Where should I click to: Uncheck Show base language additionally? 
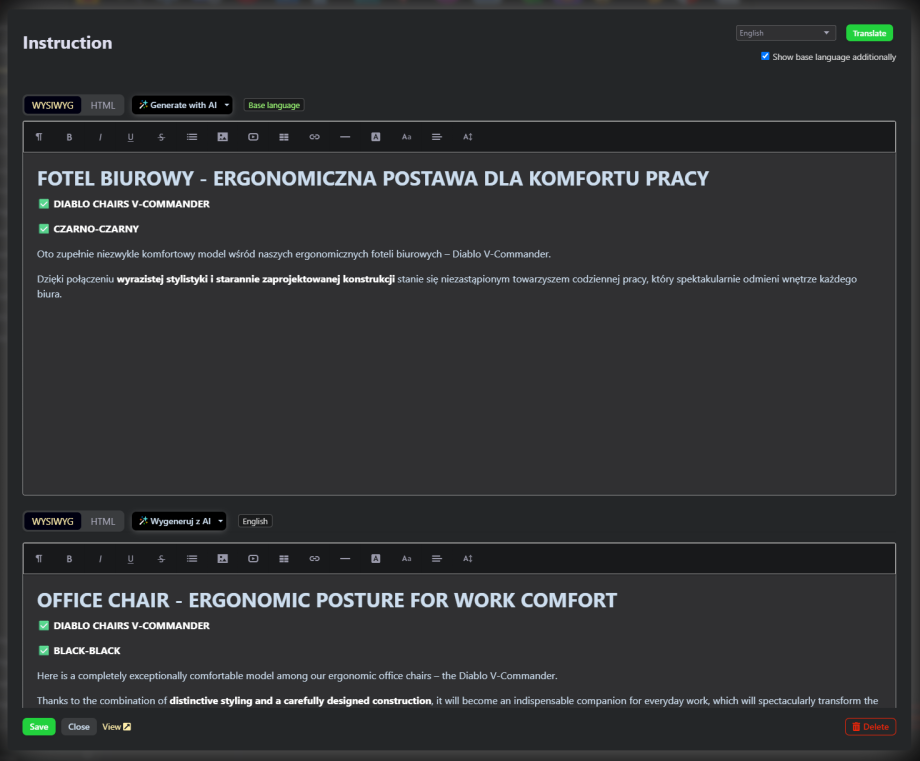click(x=765, y=56)
